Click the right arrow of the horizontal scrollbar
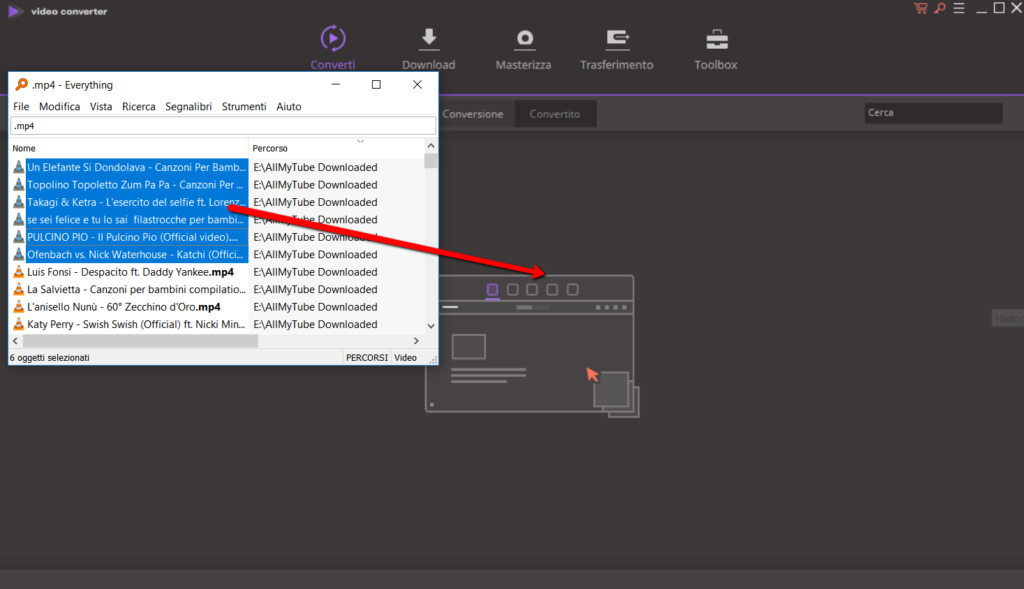The height and width of the screenshot is (589, 1024). (x=416, y=341)
